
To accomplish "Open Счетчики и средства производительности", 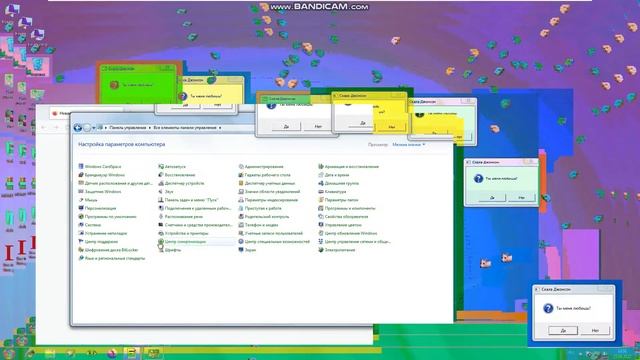I will [x=195, y=225].
